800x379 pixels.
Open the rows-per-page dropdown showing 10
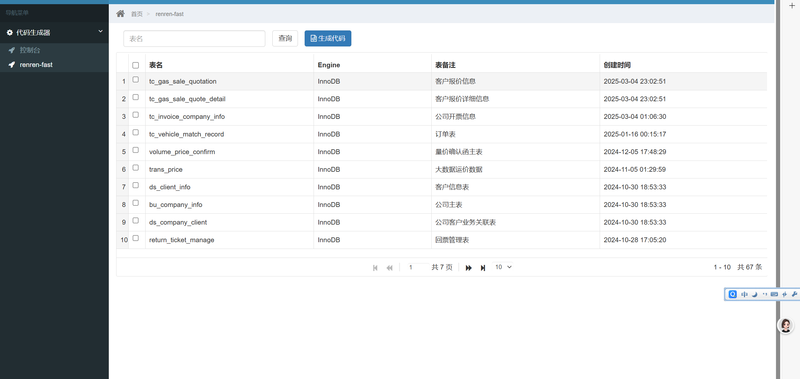coord(503,267)
